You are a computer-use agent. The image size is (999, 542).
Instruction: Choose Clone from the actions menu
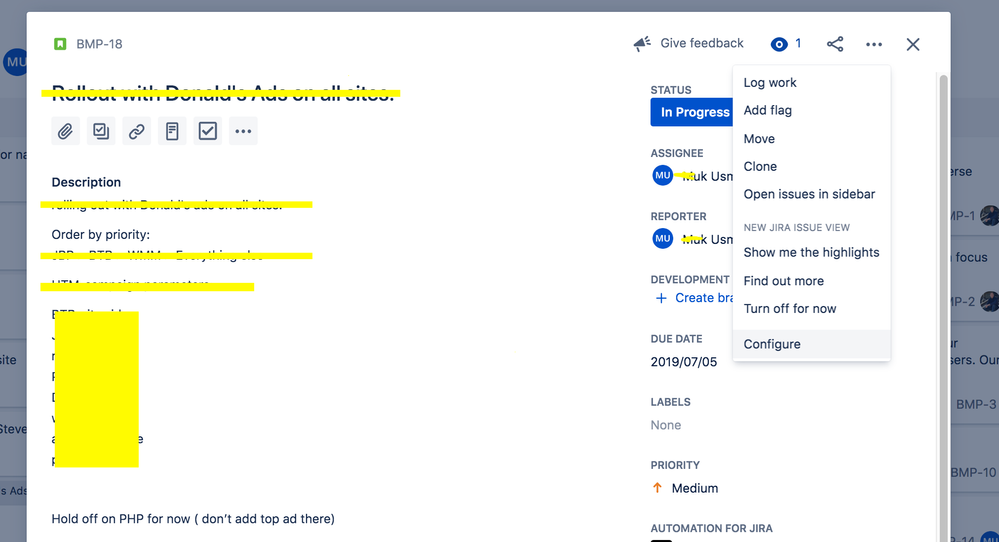tap(811, 166)
